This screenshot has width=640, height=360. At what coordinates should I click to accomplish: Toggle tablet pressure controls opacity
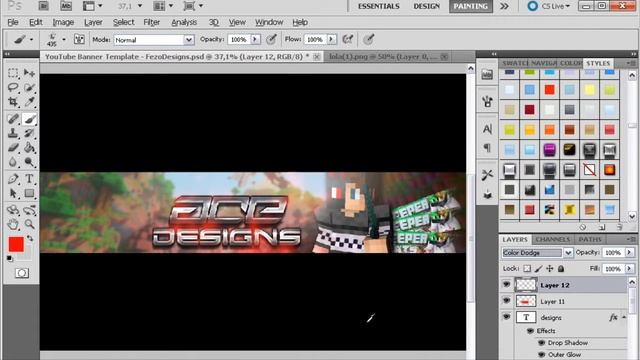271,39
